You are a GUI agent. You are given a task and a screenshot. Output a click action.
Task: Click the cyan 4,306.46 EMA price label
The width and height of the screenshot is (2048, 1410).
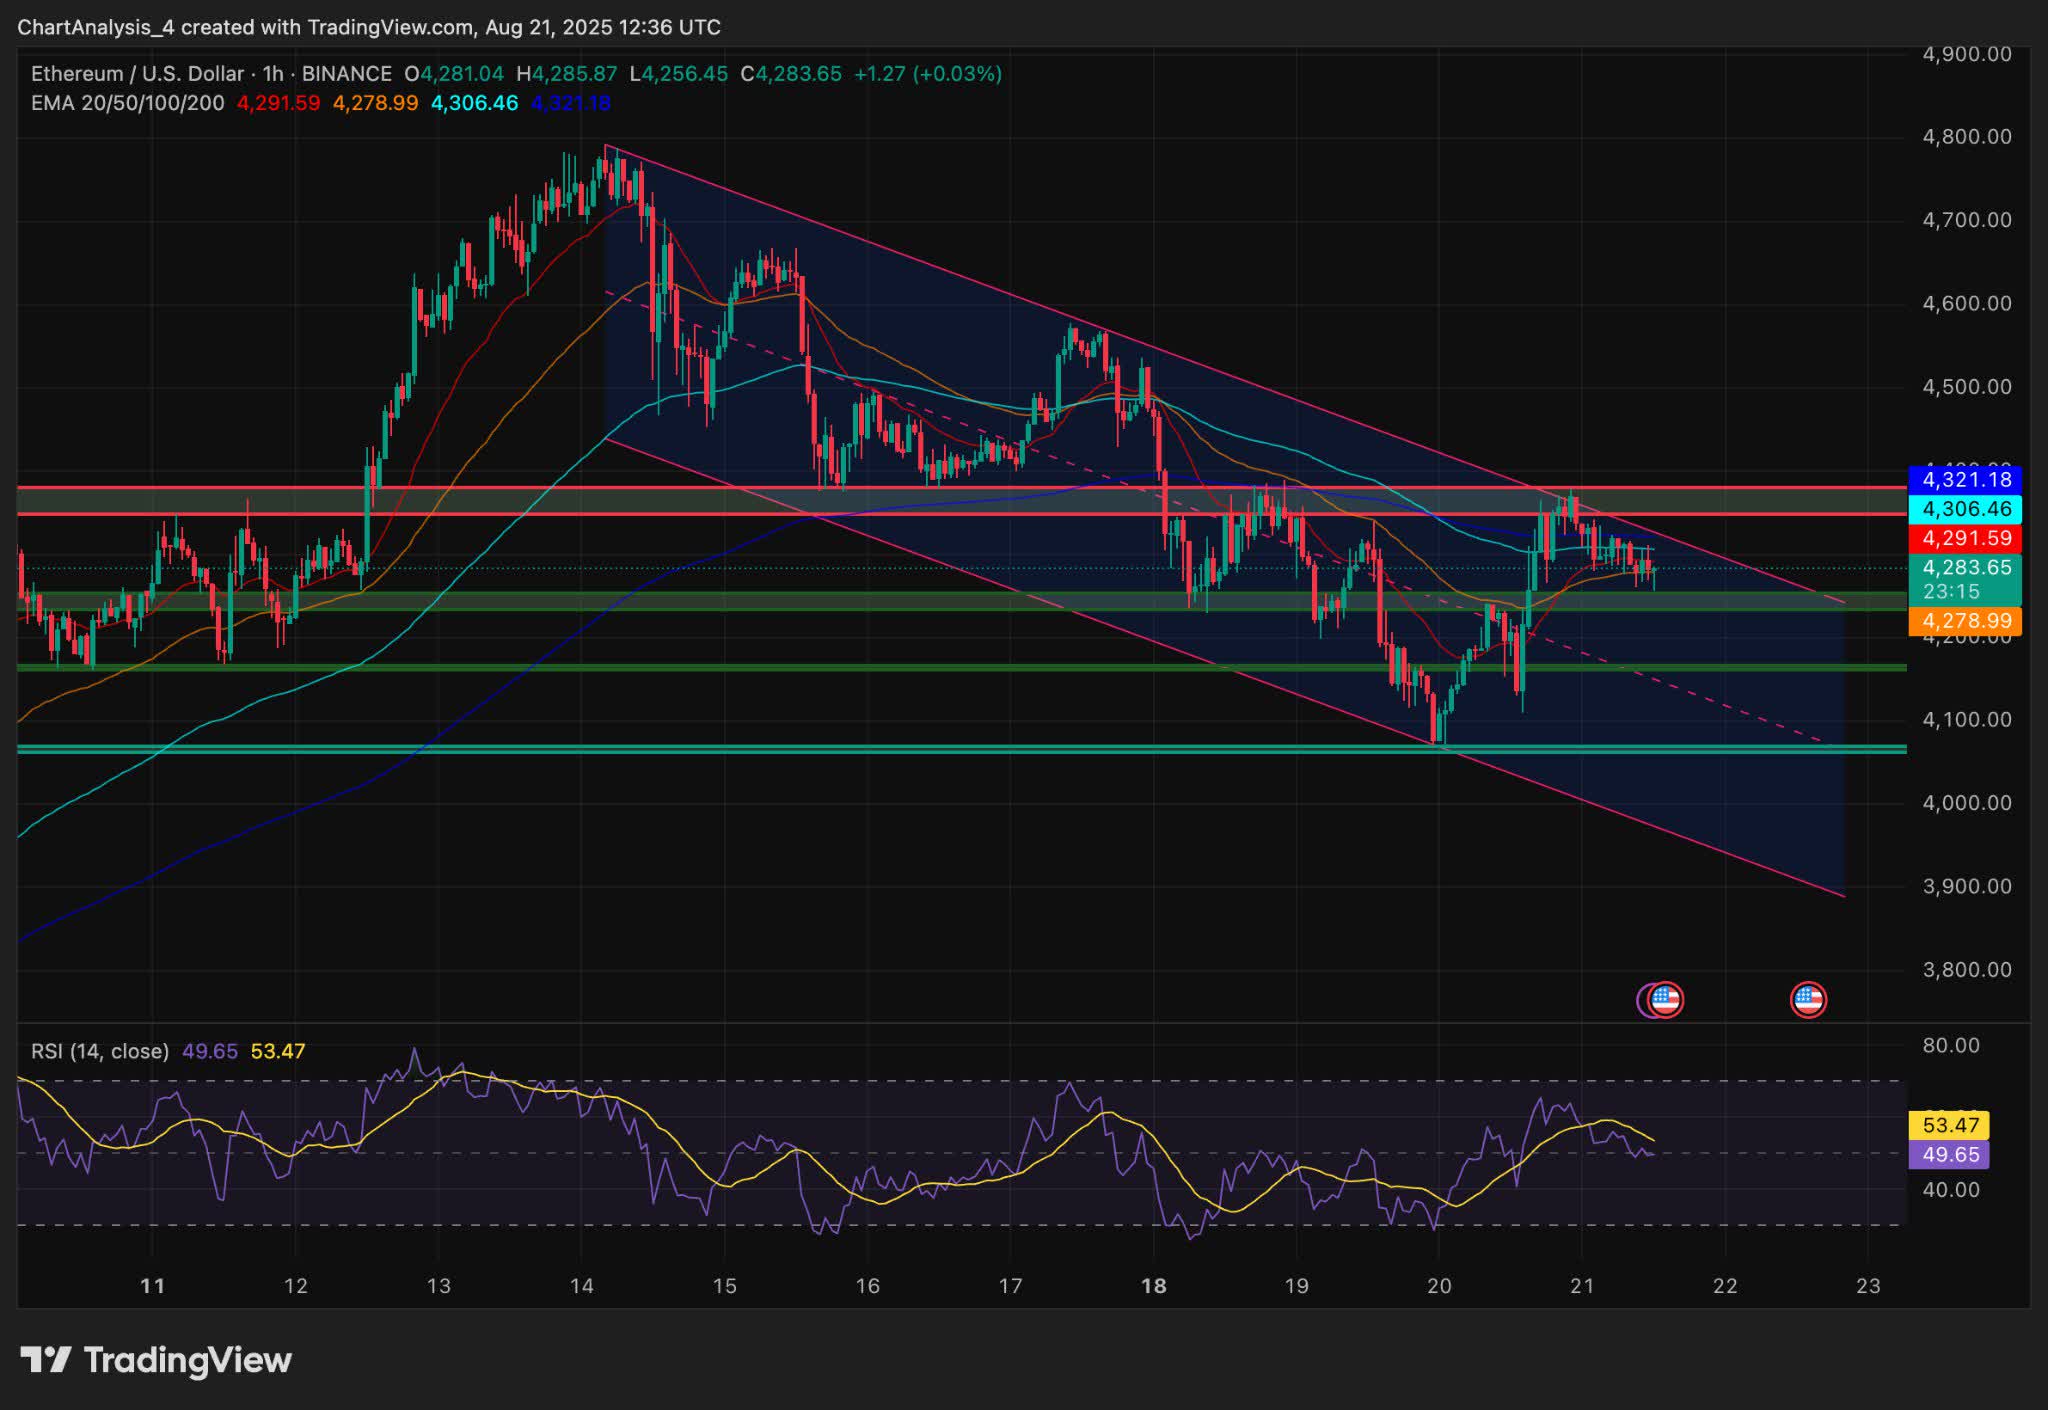coord(1967,510)
